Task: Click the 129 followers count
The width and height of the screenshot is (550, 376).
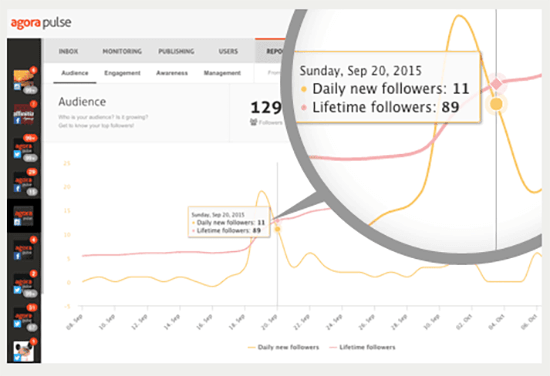Action: click(266, 108)
